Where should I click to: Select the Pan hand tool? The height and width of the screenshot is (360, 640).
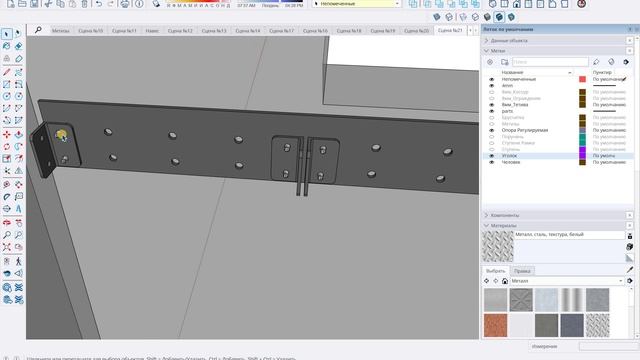point(18,223)
